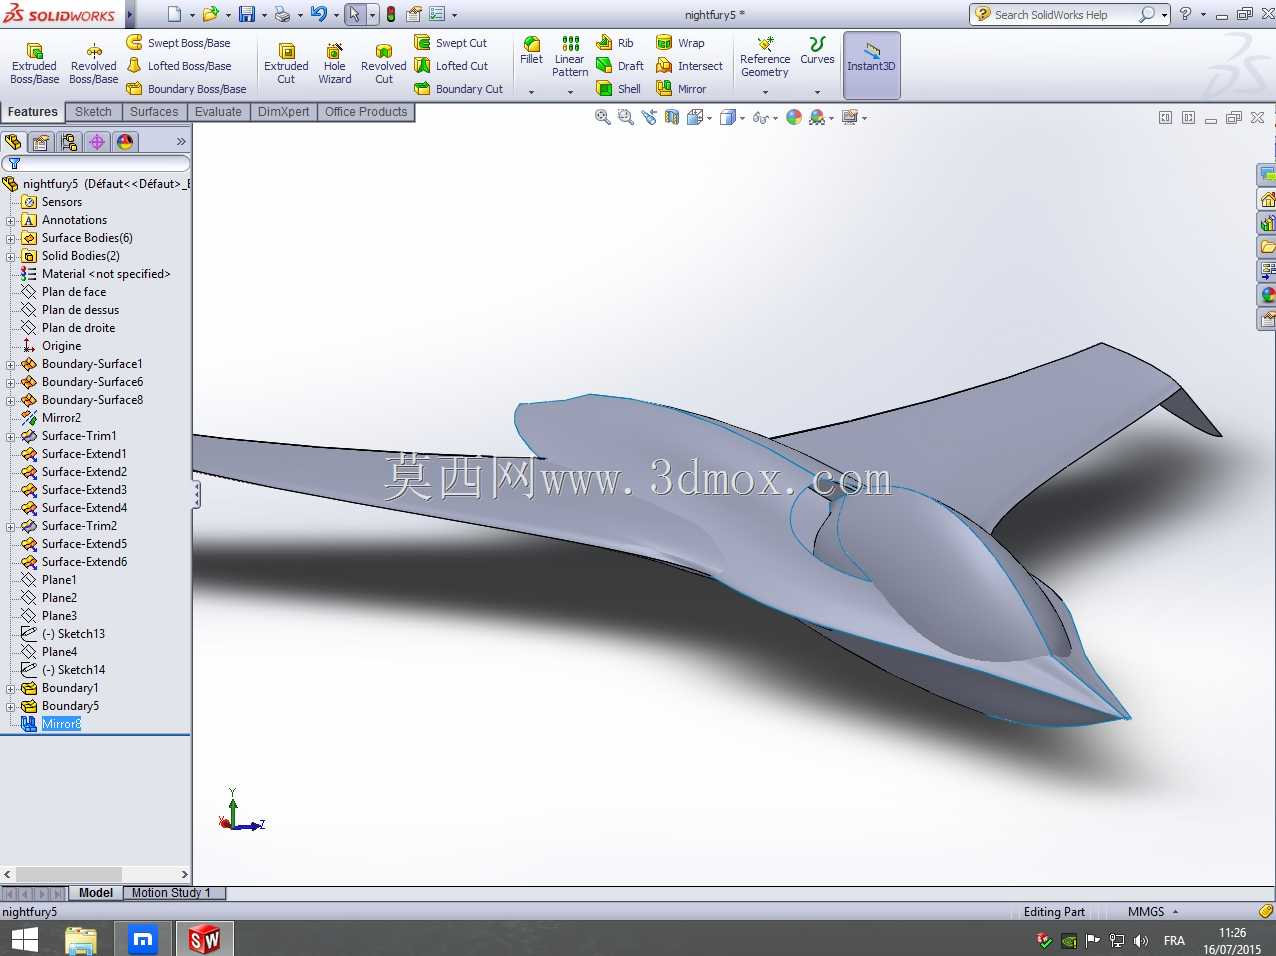The image size is (1276, 956).
Task: Choose Swept Boss/Base
Action: (179, 43)
